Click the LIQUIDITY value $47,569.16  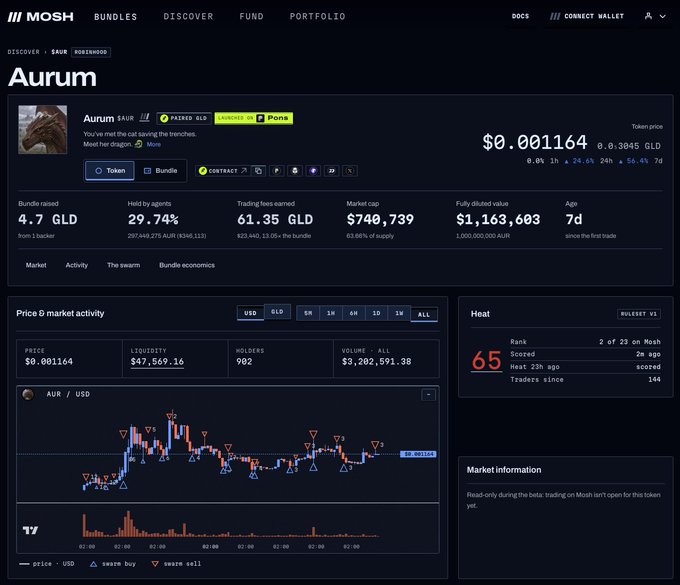(x=157, y=362)
